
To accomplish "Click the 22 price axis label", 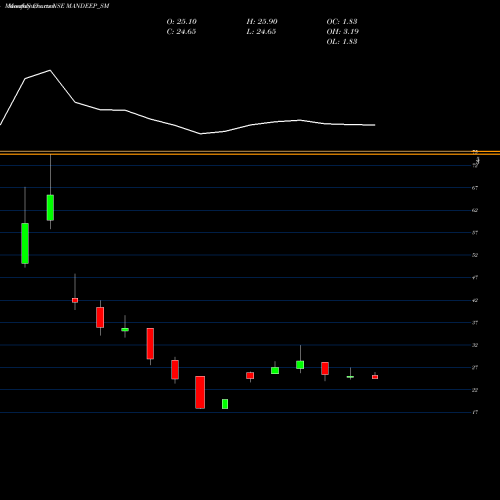I will (475, 390).
